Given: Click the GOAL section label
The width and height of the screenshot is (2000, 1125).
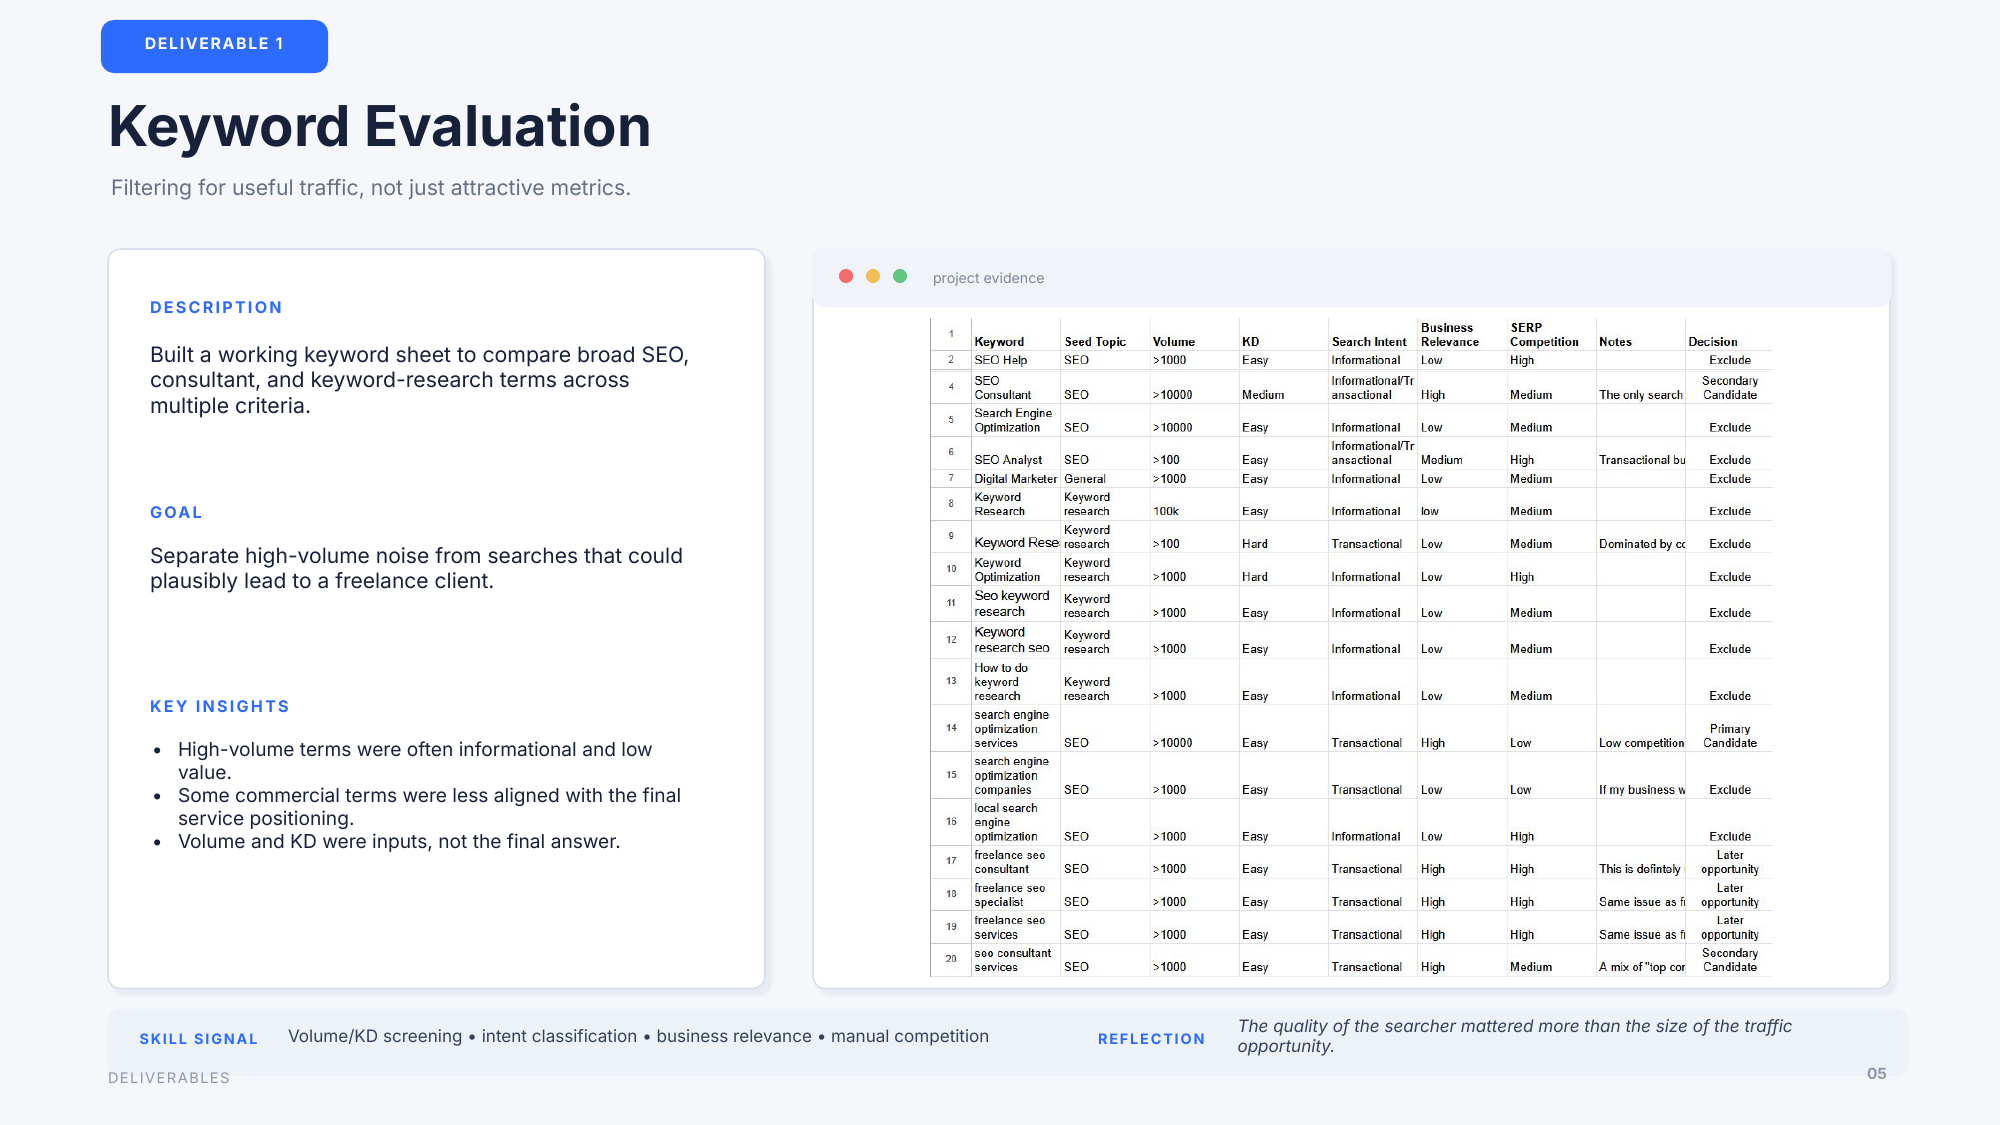Looking at the screenshot, I should click(x=176, y=512).
